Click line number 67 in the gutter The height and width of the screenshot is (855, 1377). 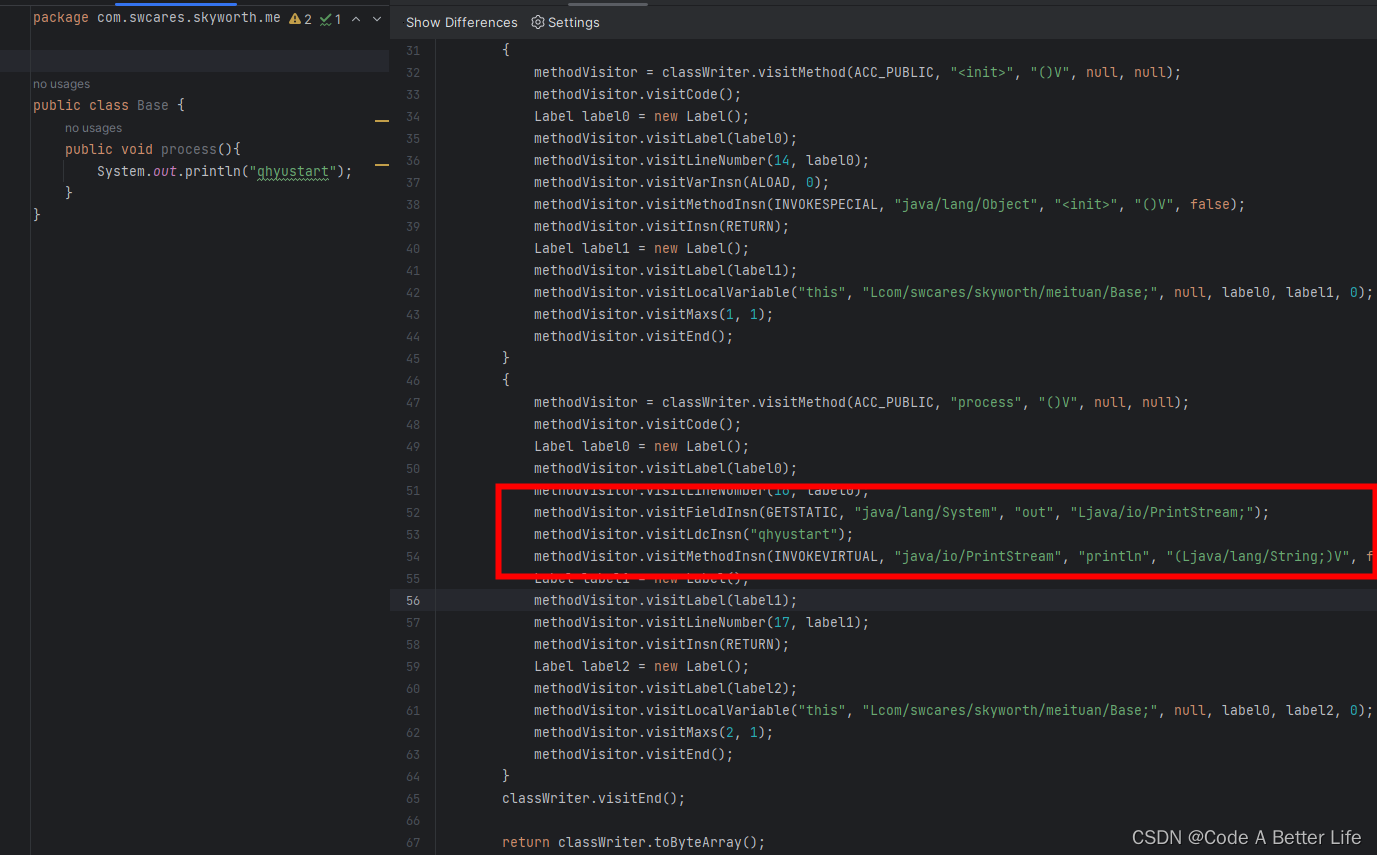click(x=414, y=843)
